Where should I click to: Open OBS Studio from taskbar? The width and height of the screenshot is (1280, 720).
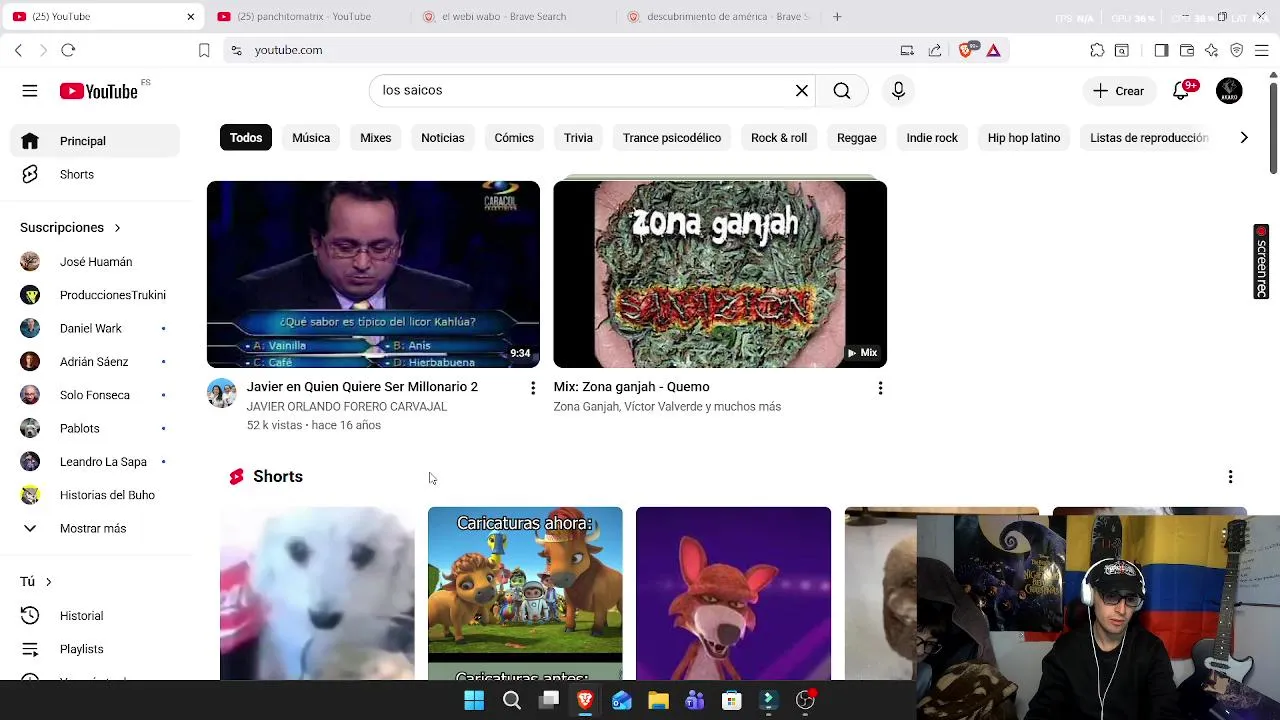805,700
